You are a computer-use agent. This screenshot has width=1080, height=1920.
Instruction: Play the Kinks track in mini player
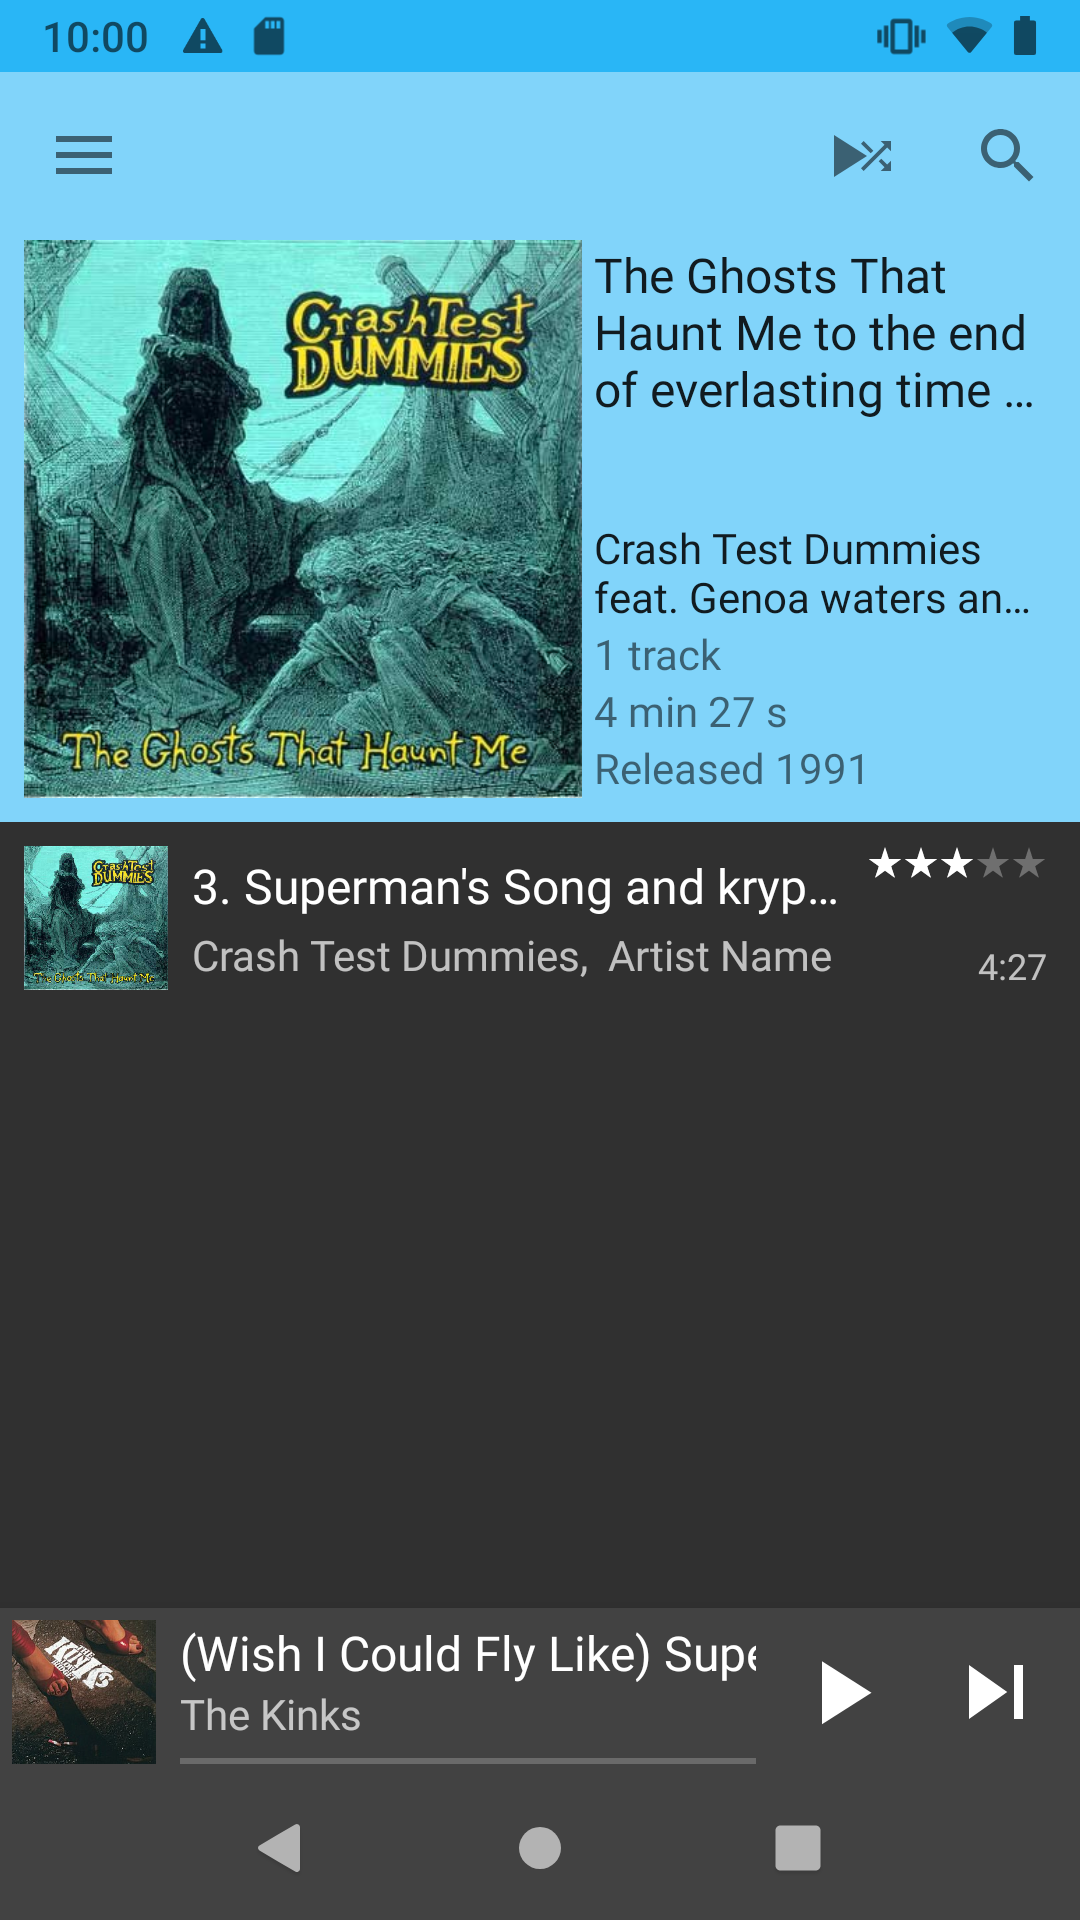pos(845,1692)
